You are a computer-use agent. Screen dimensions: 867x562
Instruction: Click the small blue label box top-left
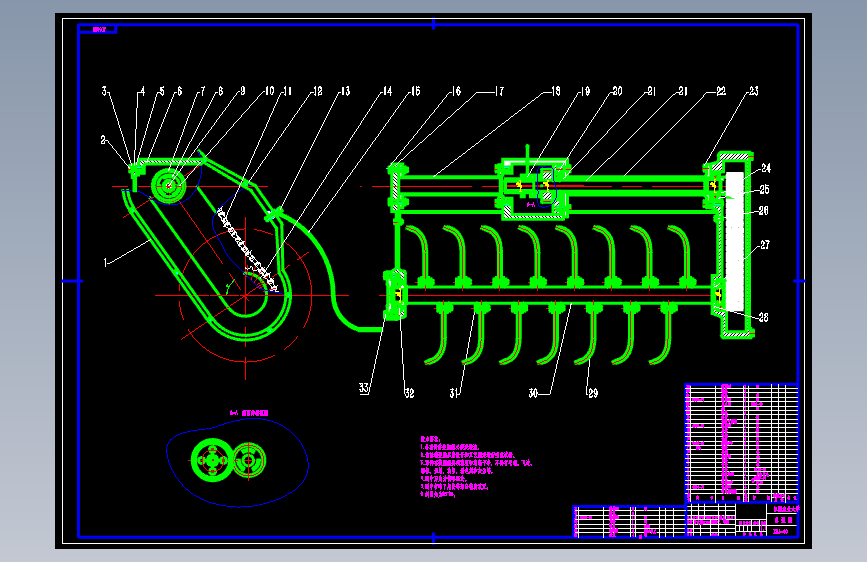[98, 29]
